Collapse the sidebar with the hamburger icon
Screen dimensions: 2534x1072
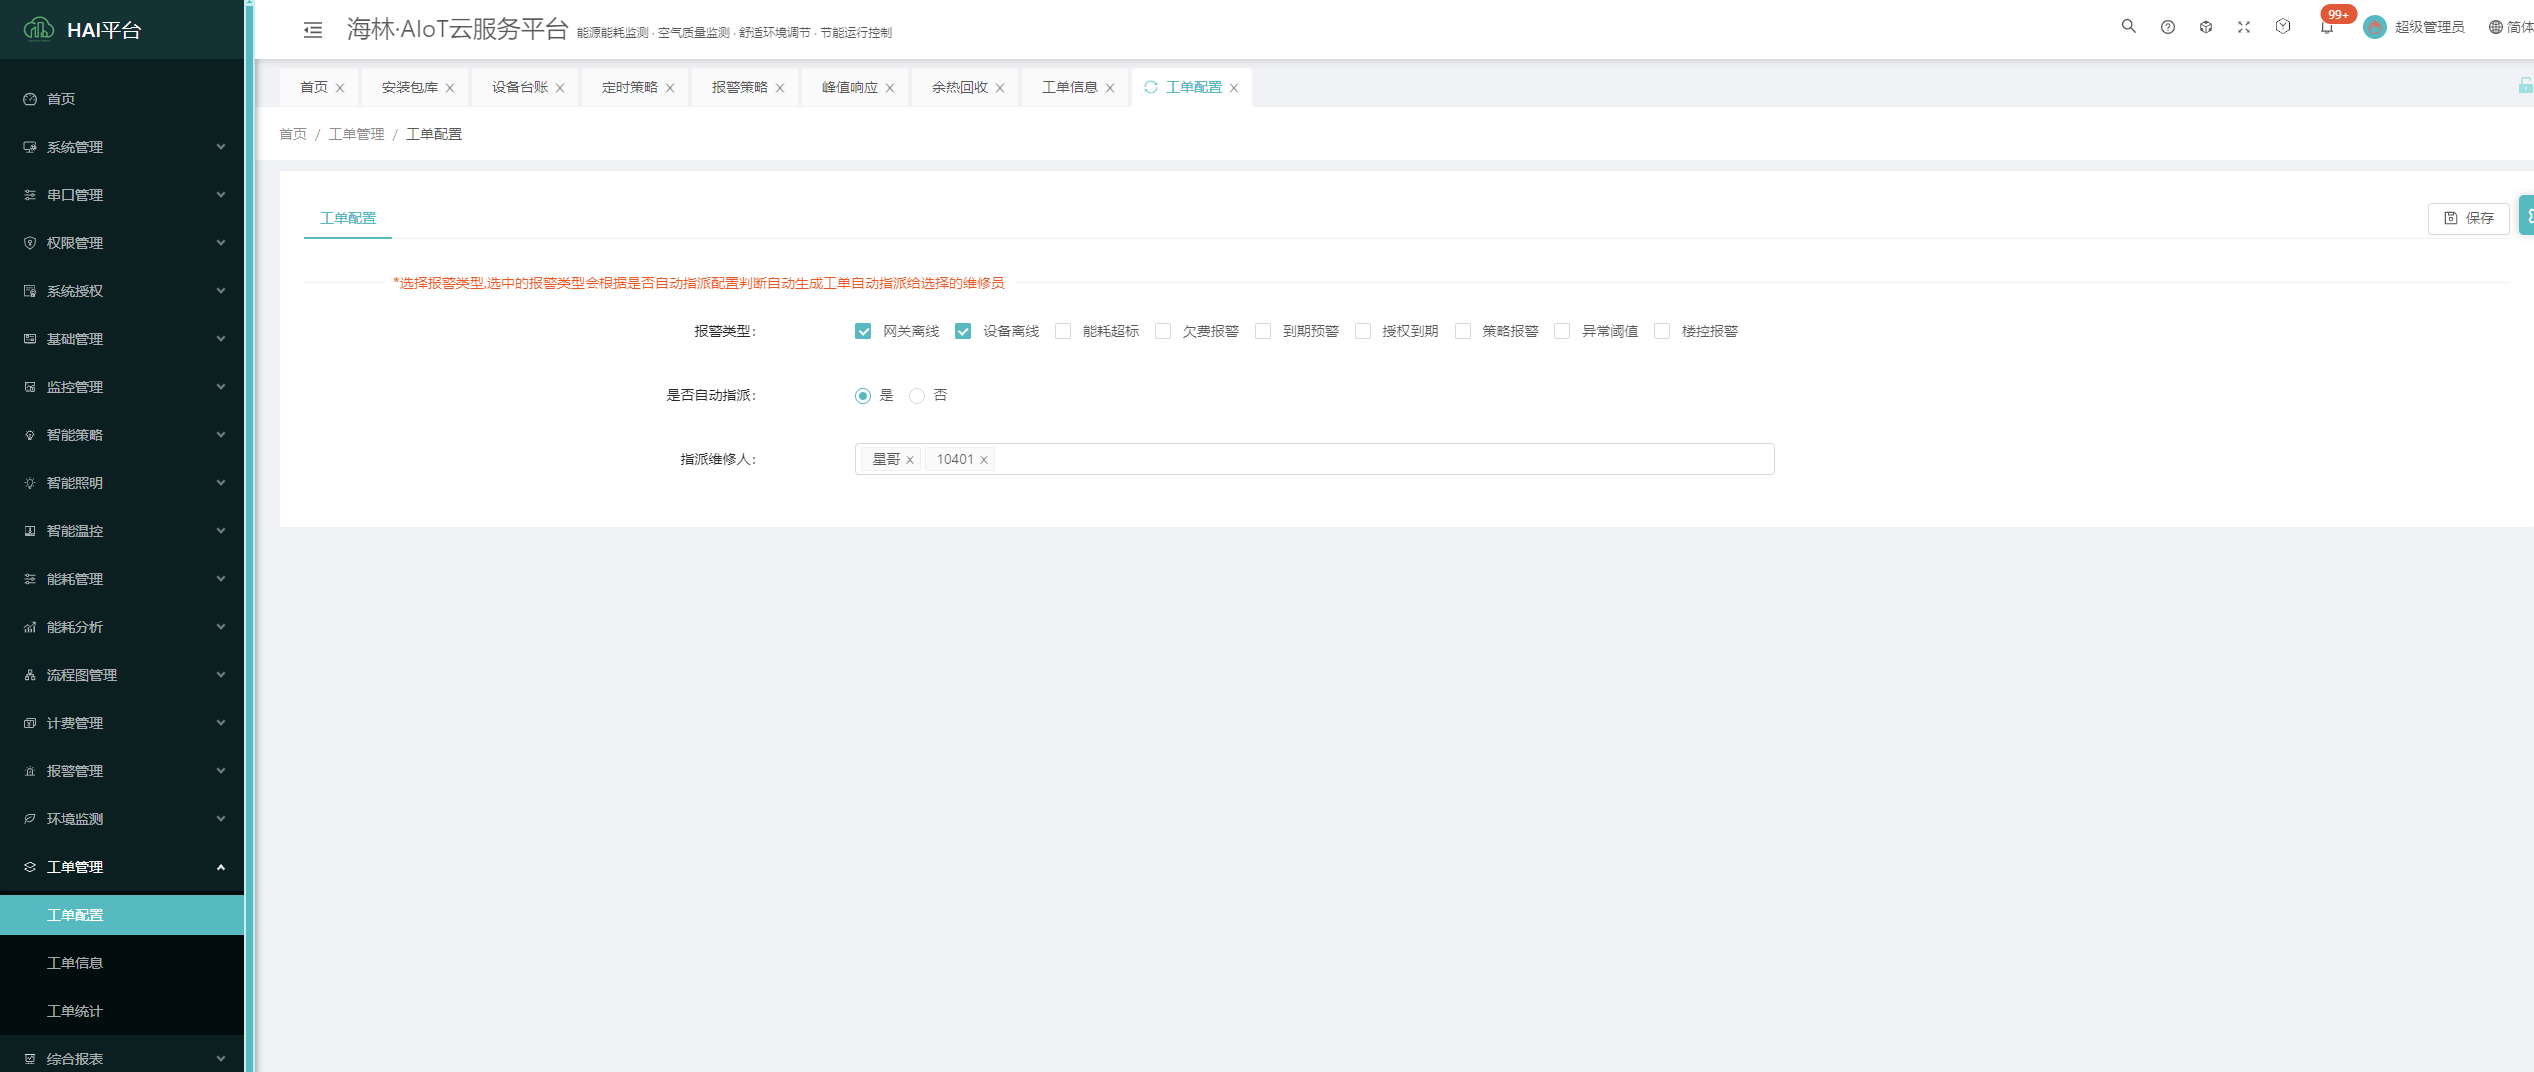tap(313, 30)
